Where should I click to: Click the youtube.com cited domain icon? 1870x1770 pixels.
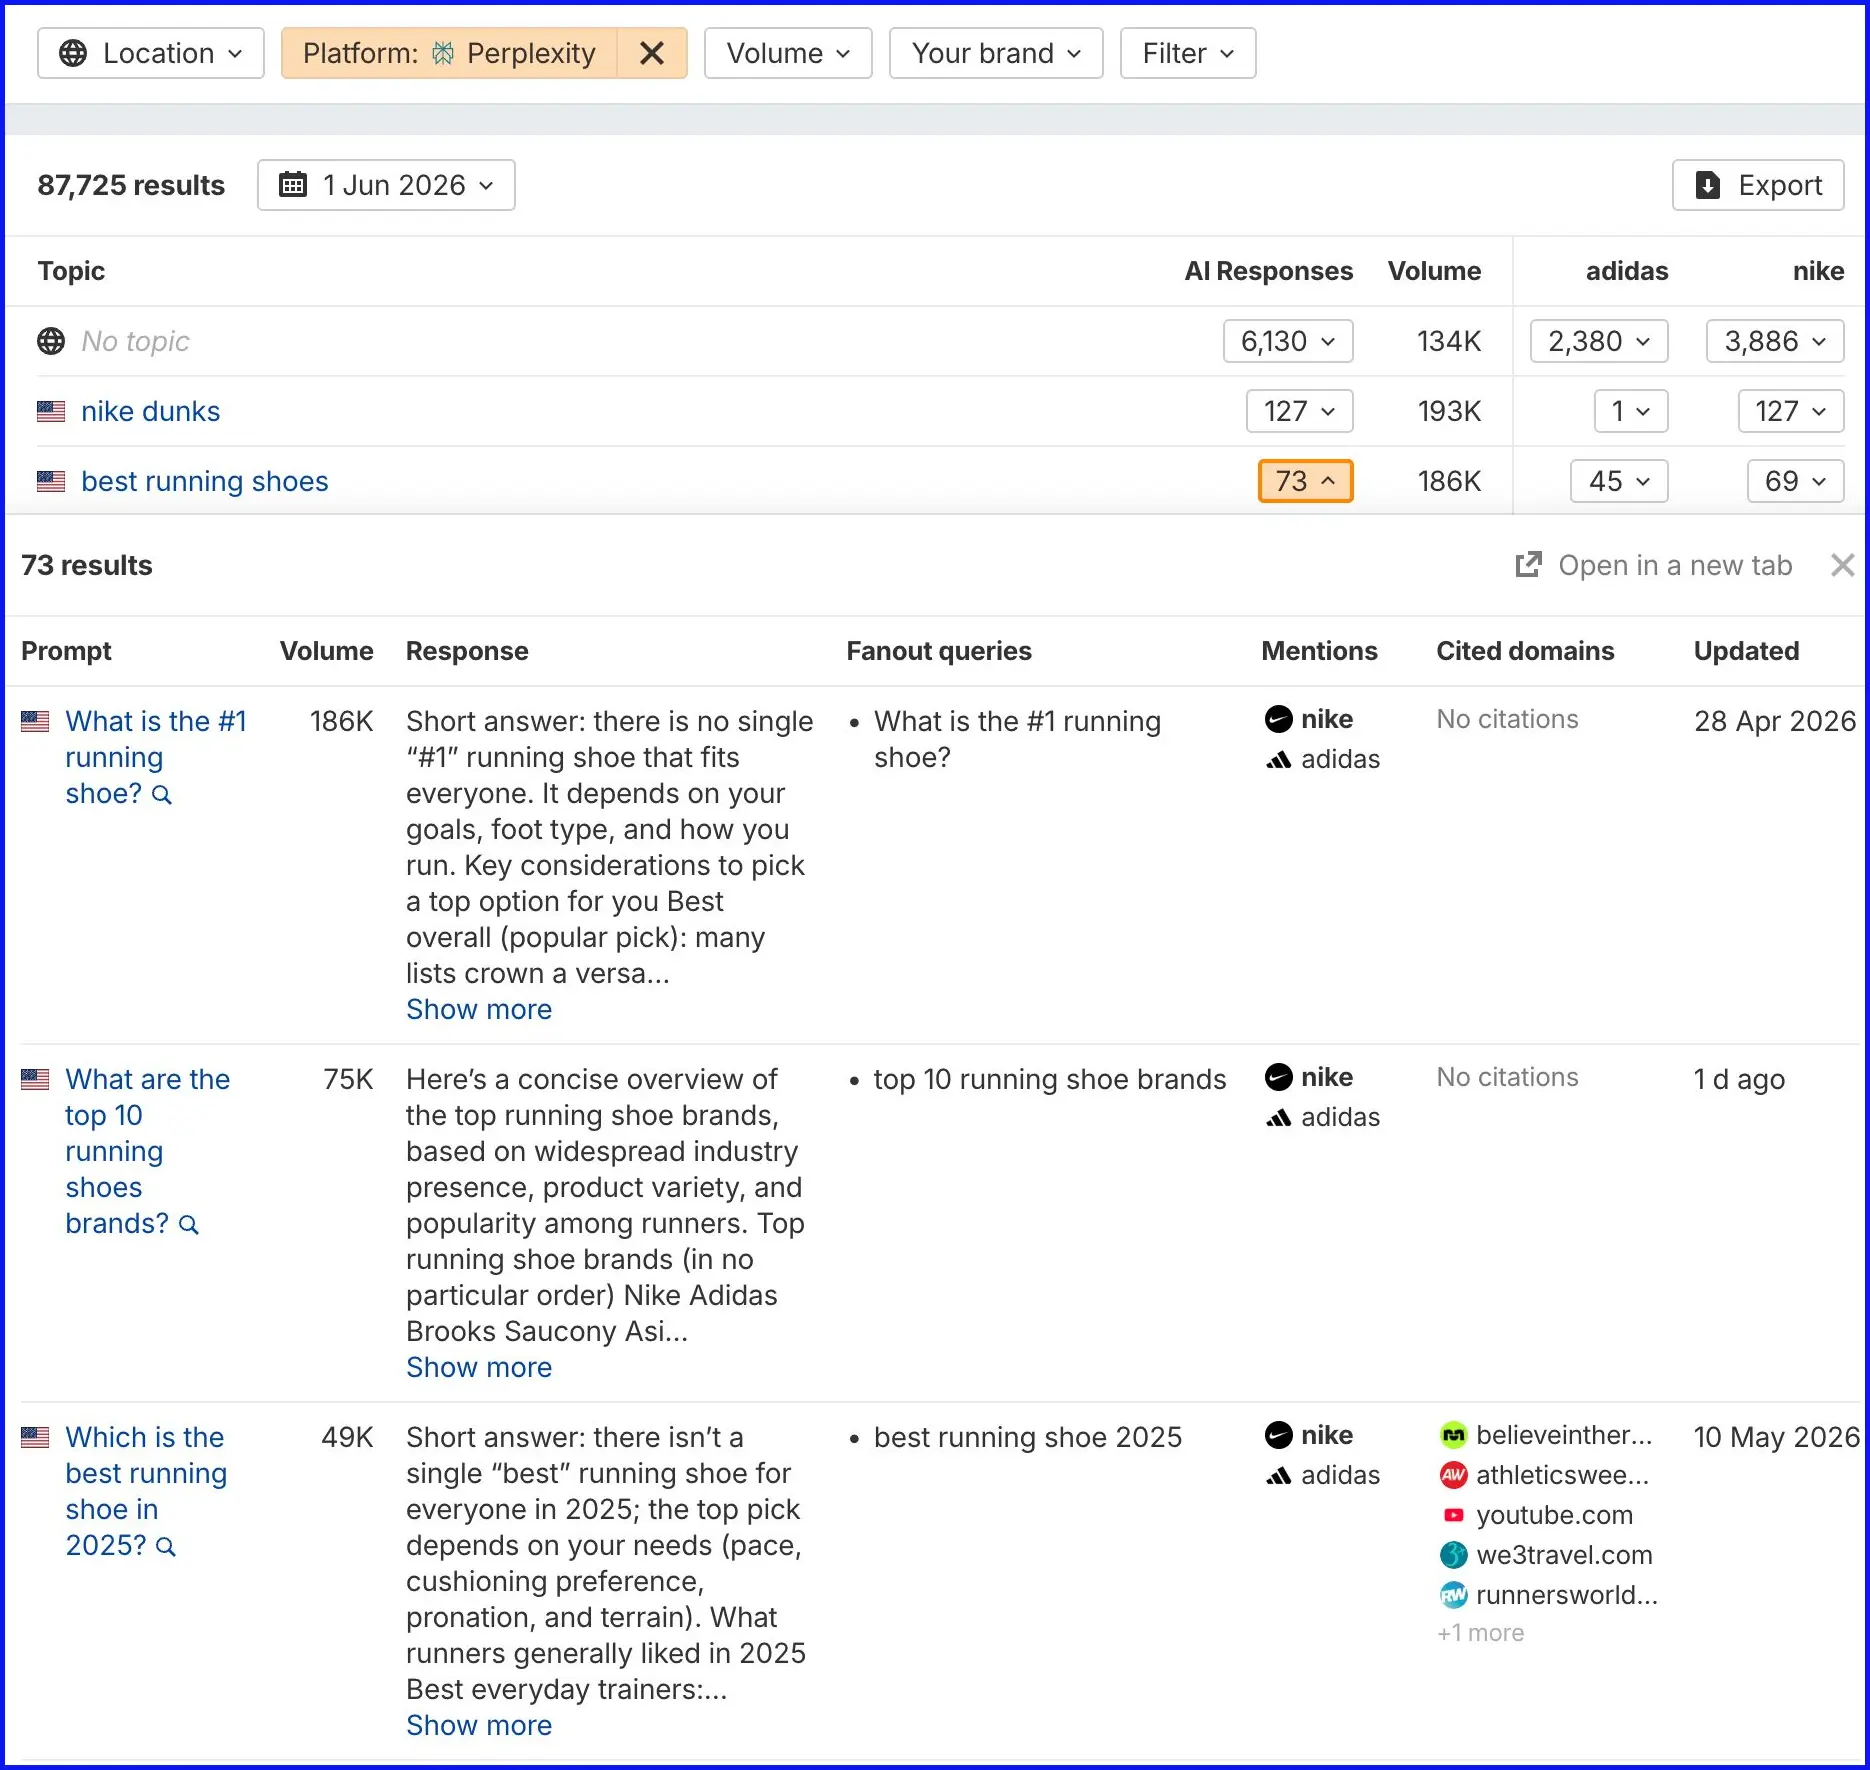1453,1515
